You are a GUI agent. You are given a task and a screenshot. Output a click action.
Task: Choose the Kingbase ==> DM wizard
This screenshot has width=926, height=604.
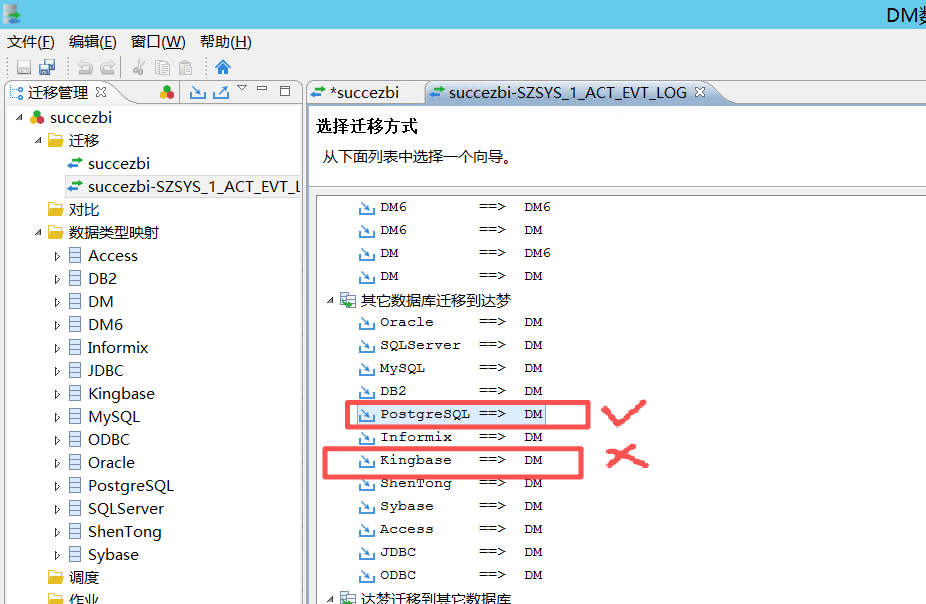[451, 460]
